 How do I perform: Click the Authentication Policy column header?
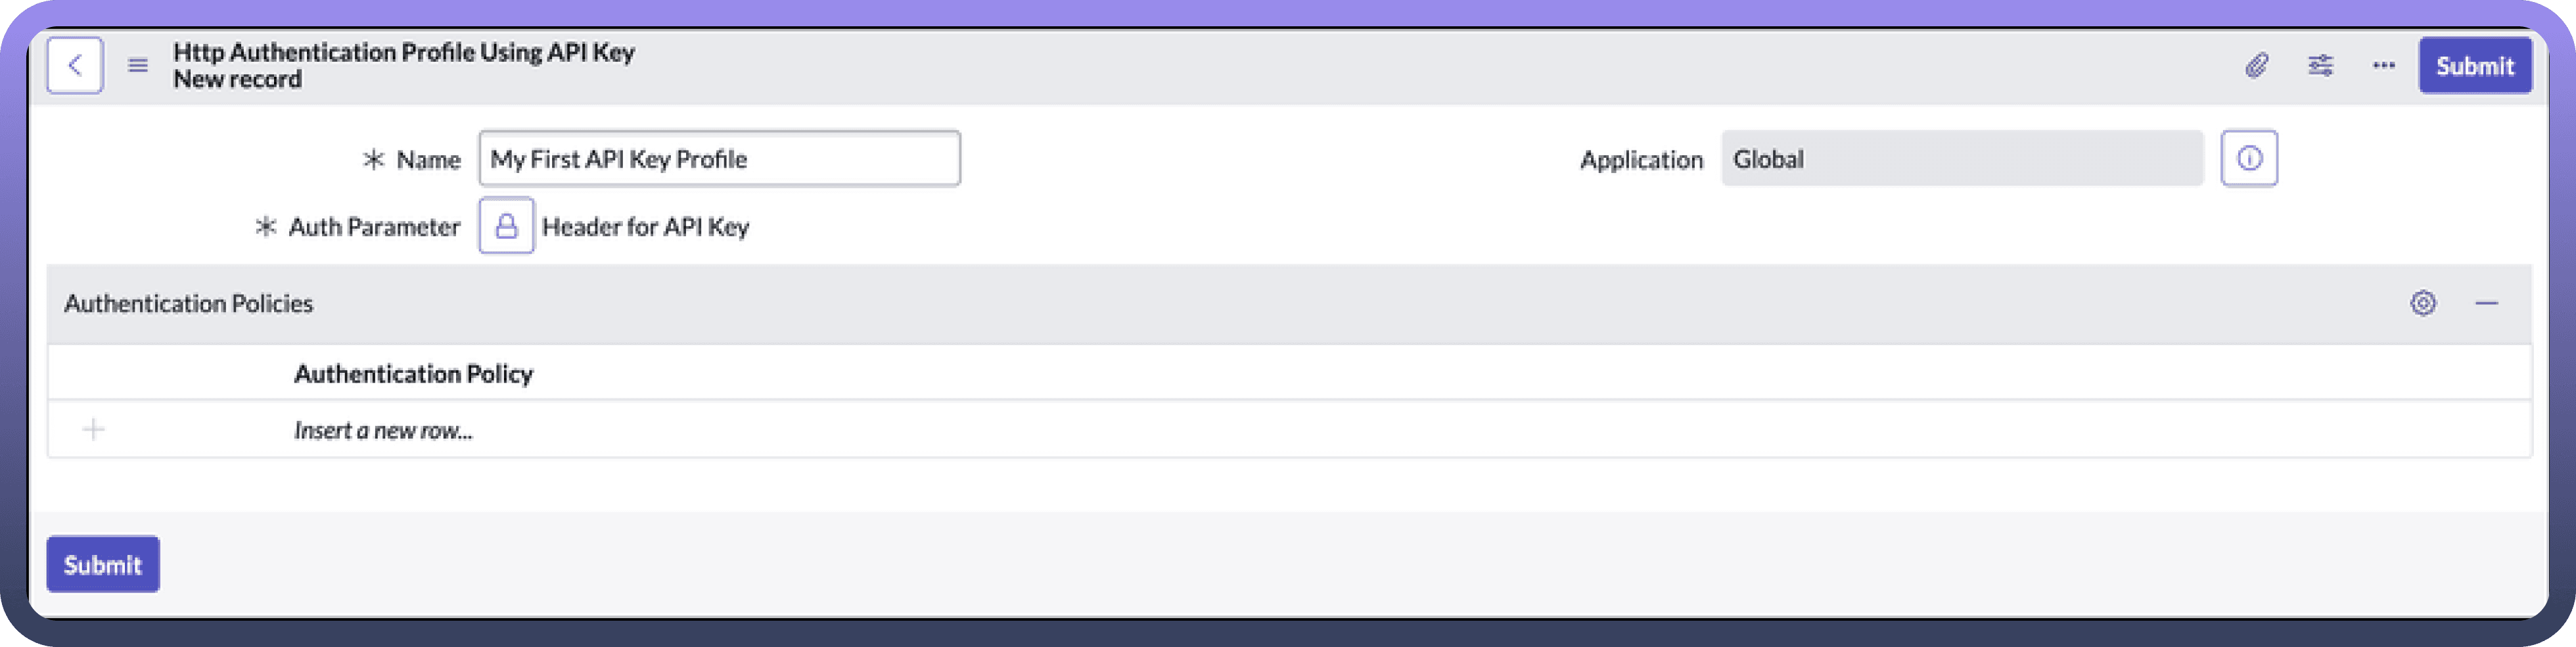point(413,374)
